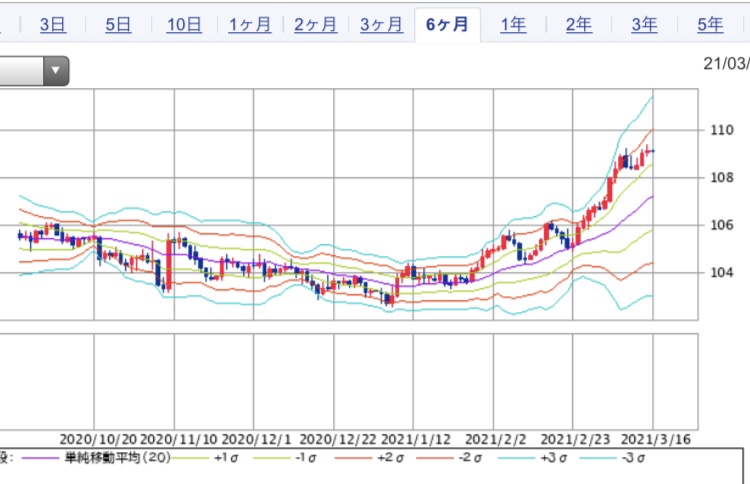Click the 2020/10/20 date axis label
The height and width of the screenshot is (484, 750).
pyautogui.click(x=98, y=440)
